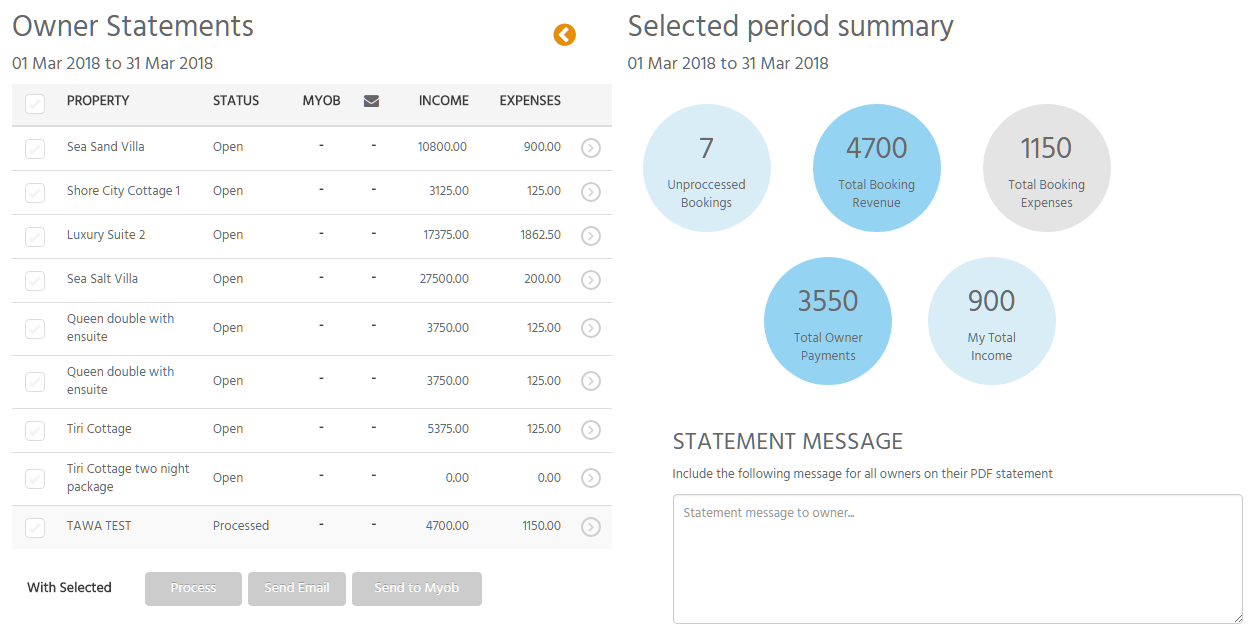Screen dimensions: 1251x630
Task: Click into the statement message text area
Action: coord(957,559)
